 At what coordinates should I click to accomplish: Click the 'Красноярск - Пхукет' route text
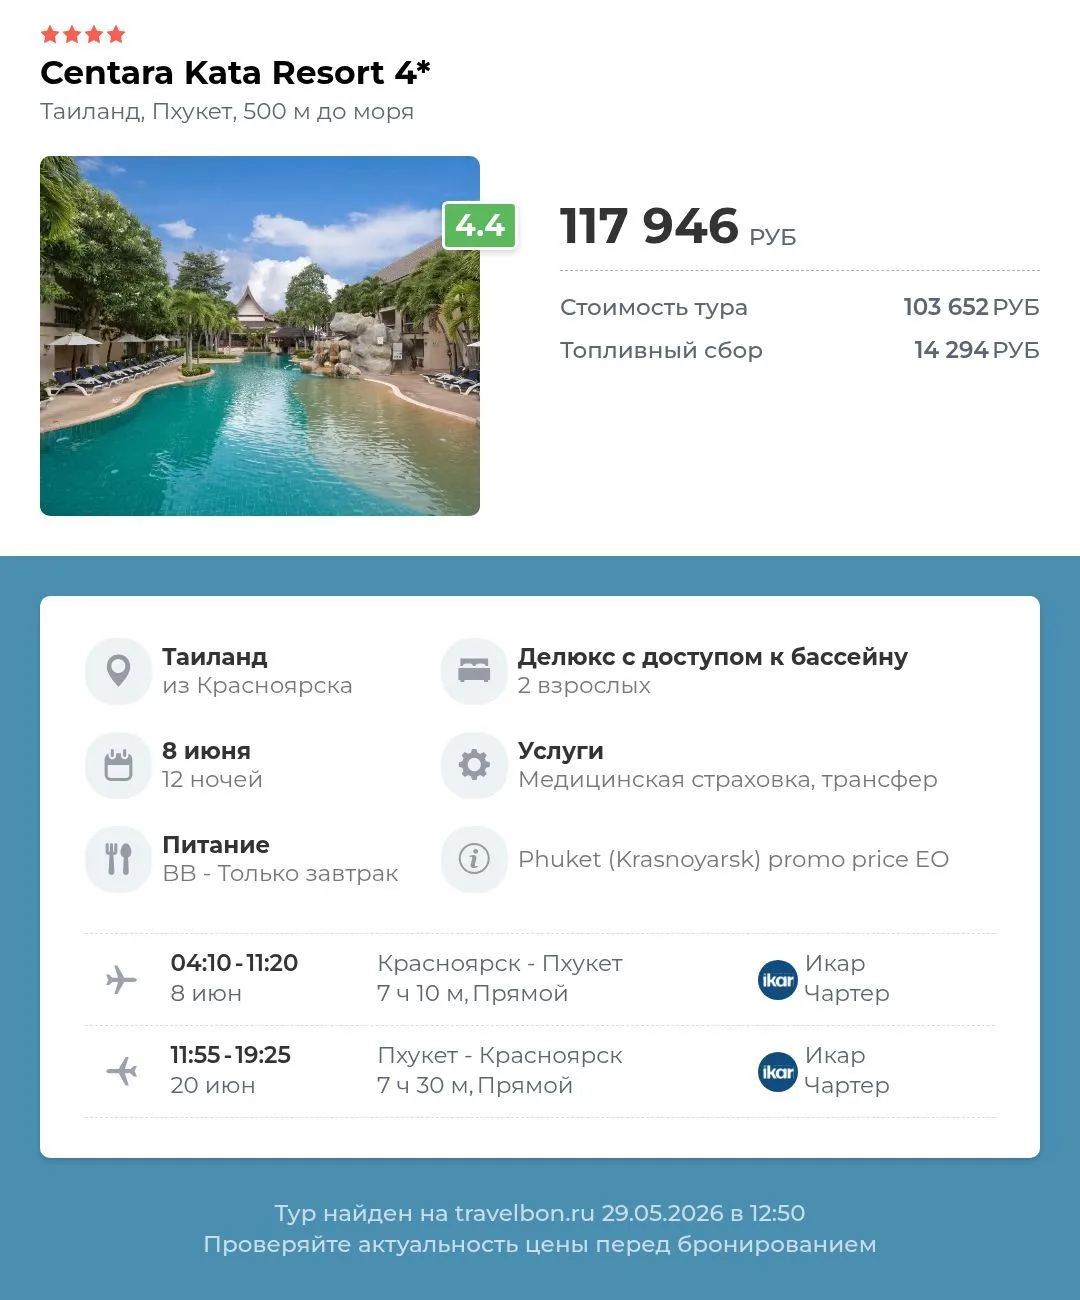(x=500, y=964)
